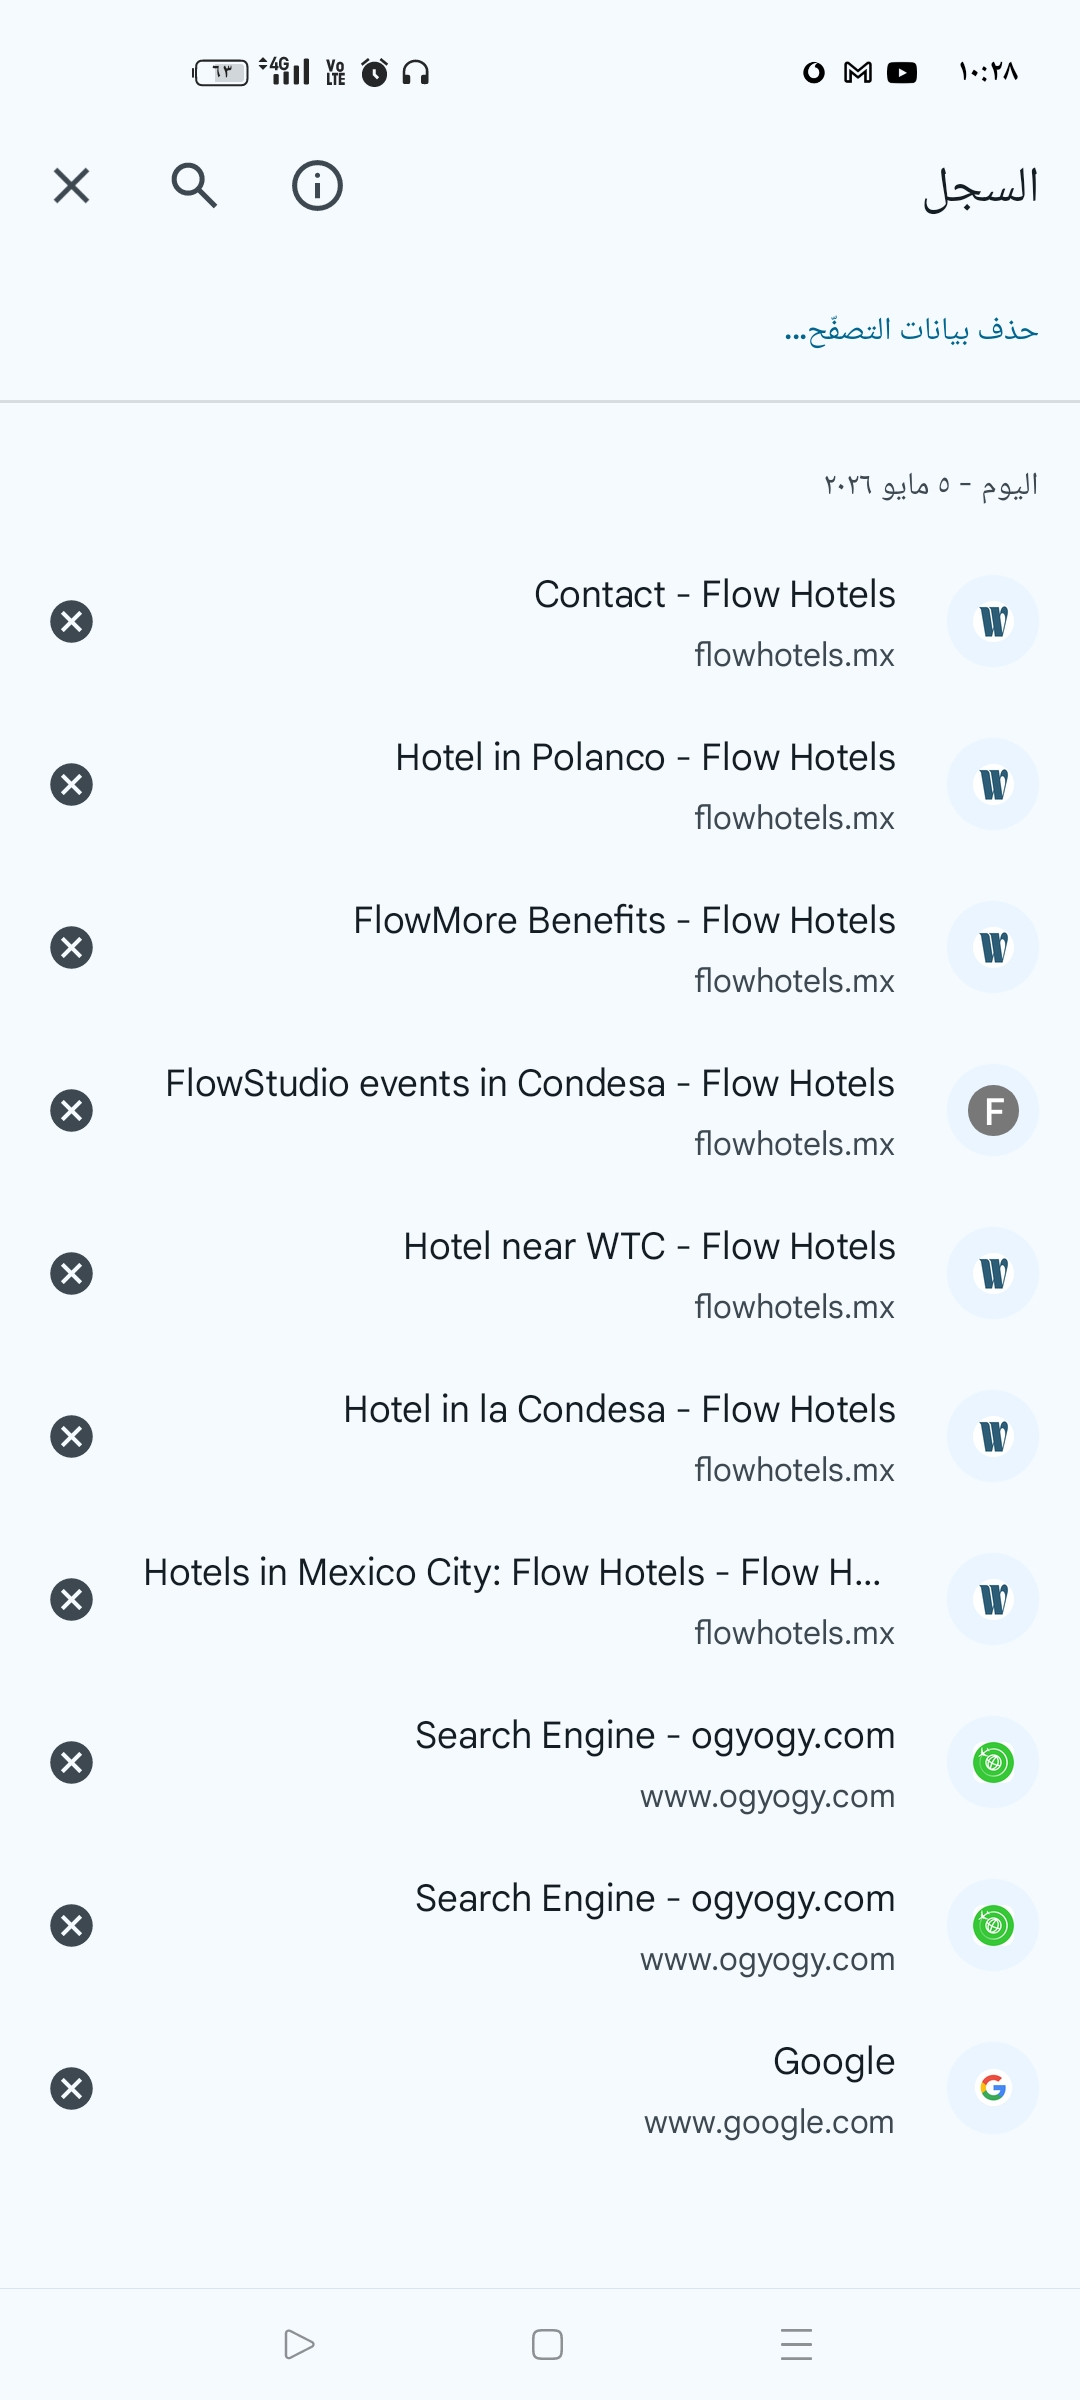Open the clear browsing data link
Screen dimensions: 1080x2400
pyautogui.click(x=911, y=329)
